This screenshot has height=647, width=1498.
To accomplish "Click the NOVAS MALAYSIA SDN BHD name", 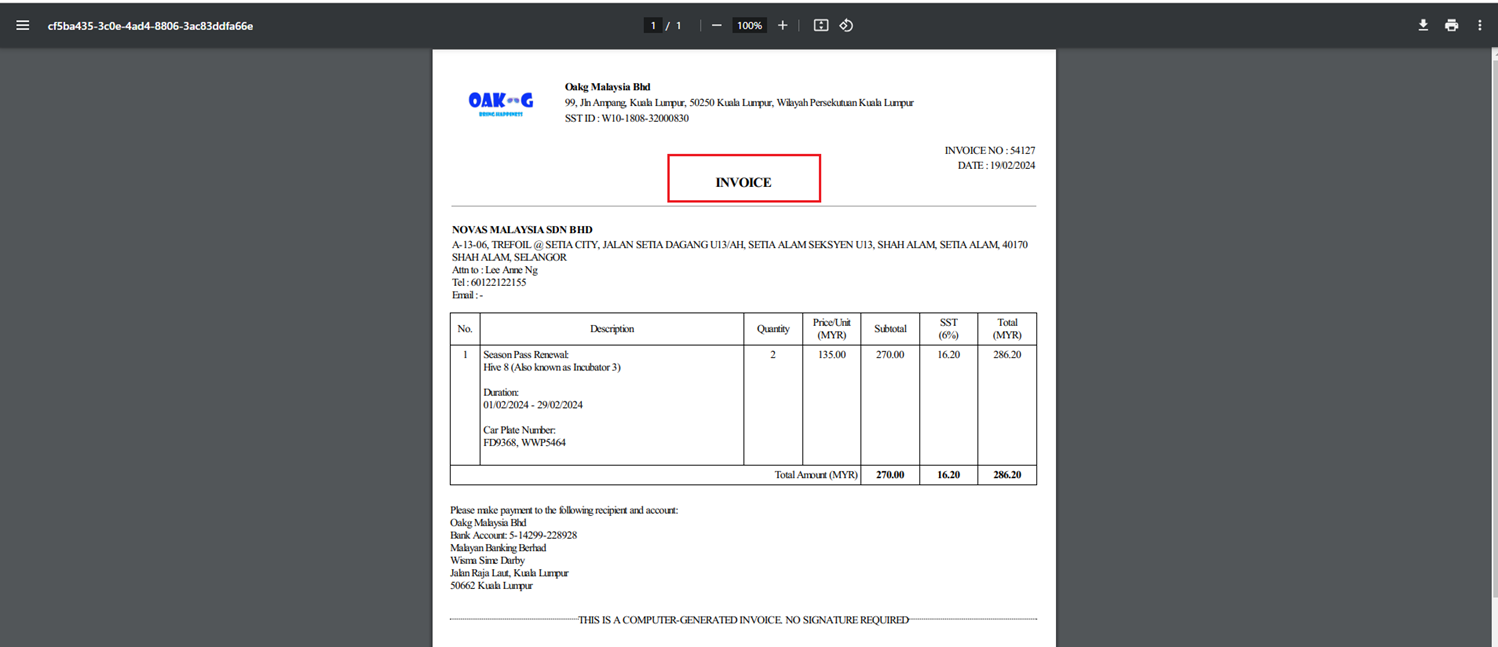I will 522,230.
